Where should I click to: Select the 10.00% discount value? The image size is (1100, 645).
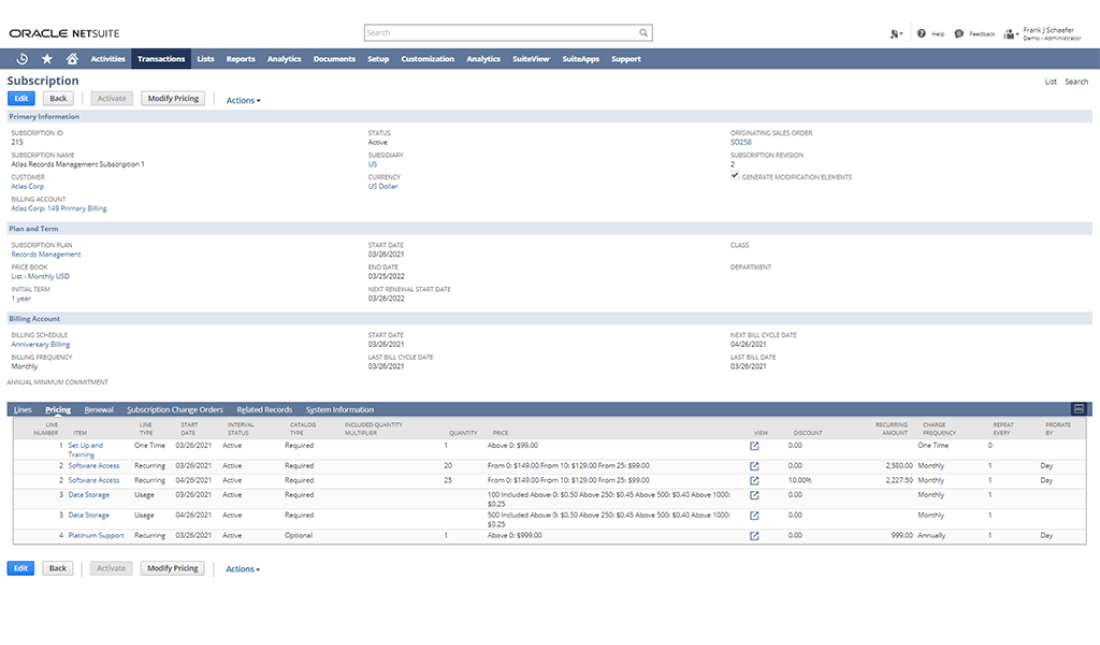tap(800, 481)
